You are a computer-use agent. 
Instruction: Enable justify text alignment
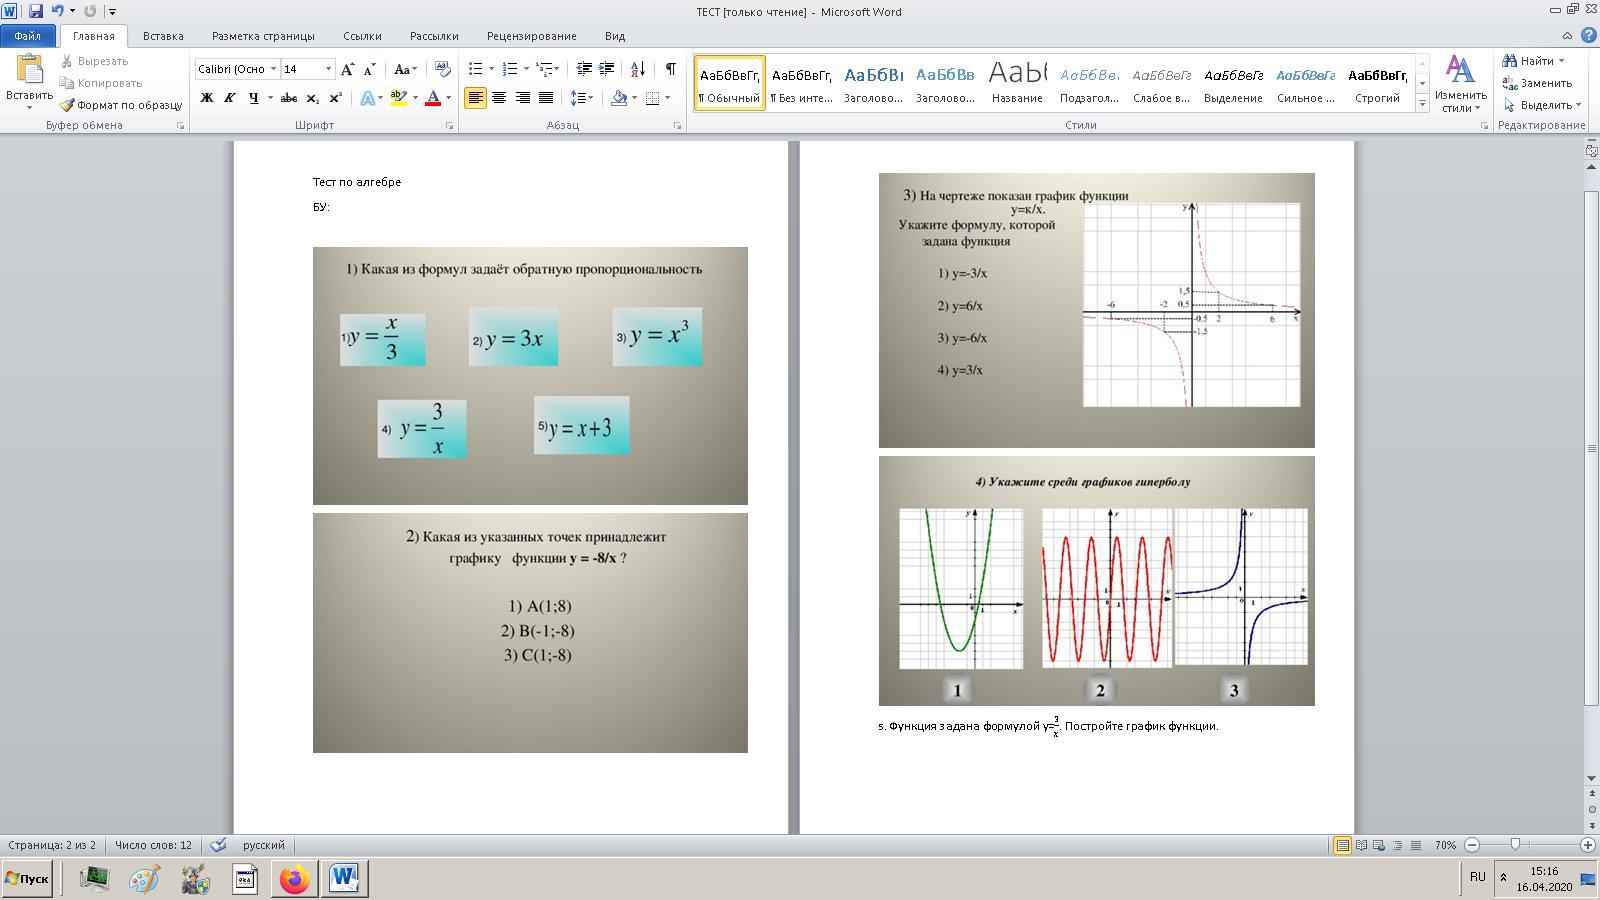coord(545,98)
